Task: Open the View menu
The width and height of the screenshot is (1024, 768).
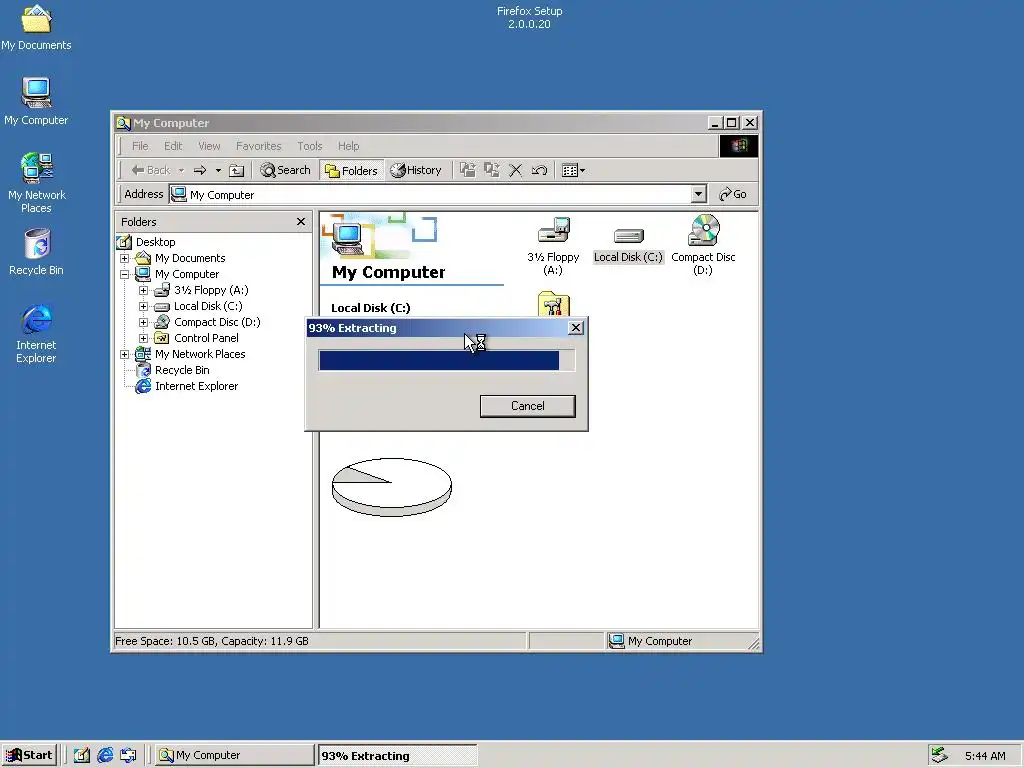Action: coord(209,146)
